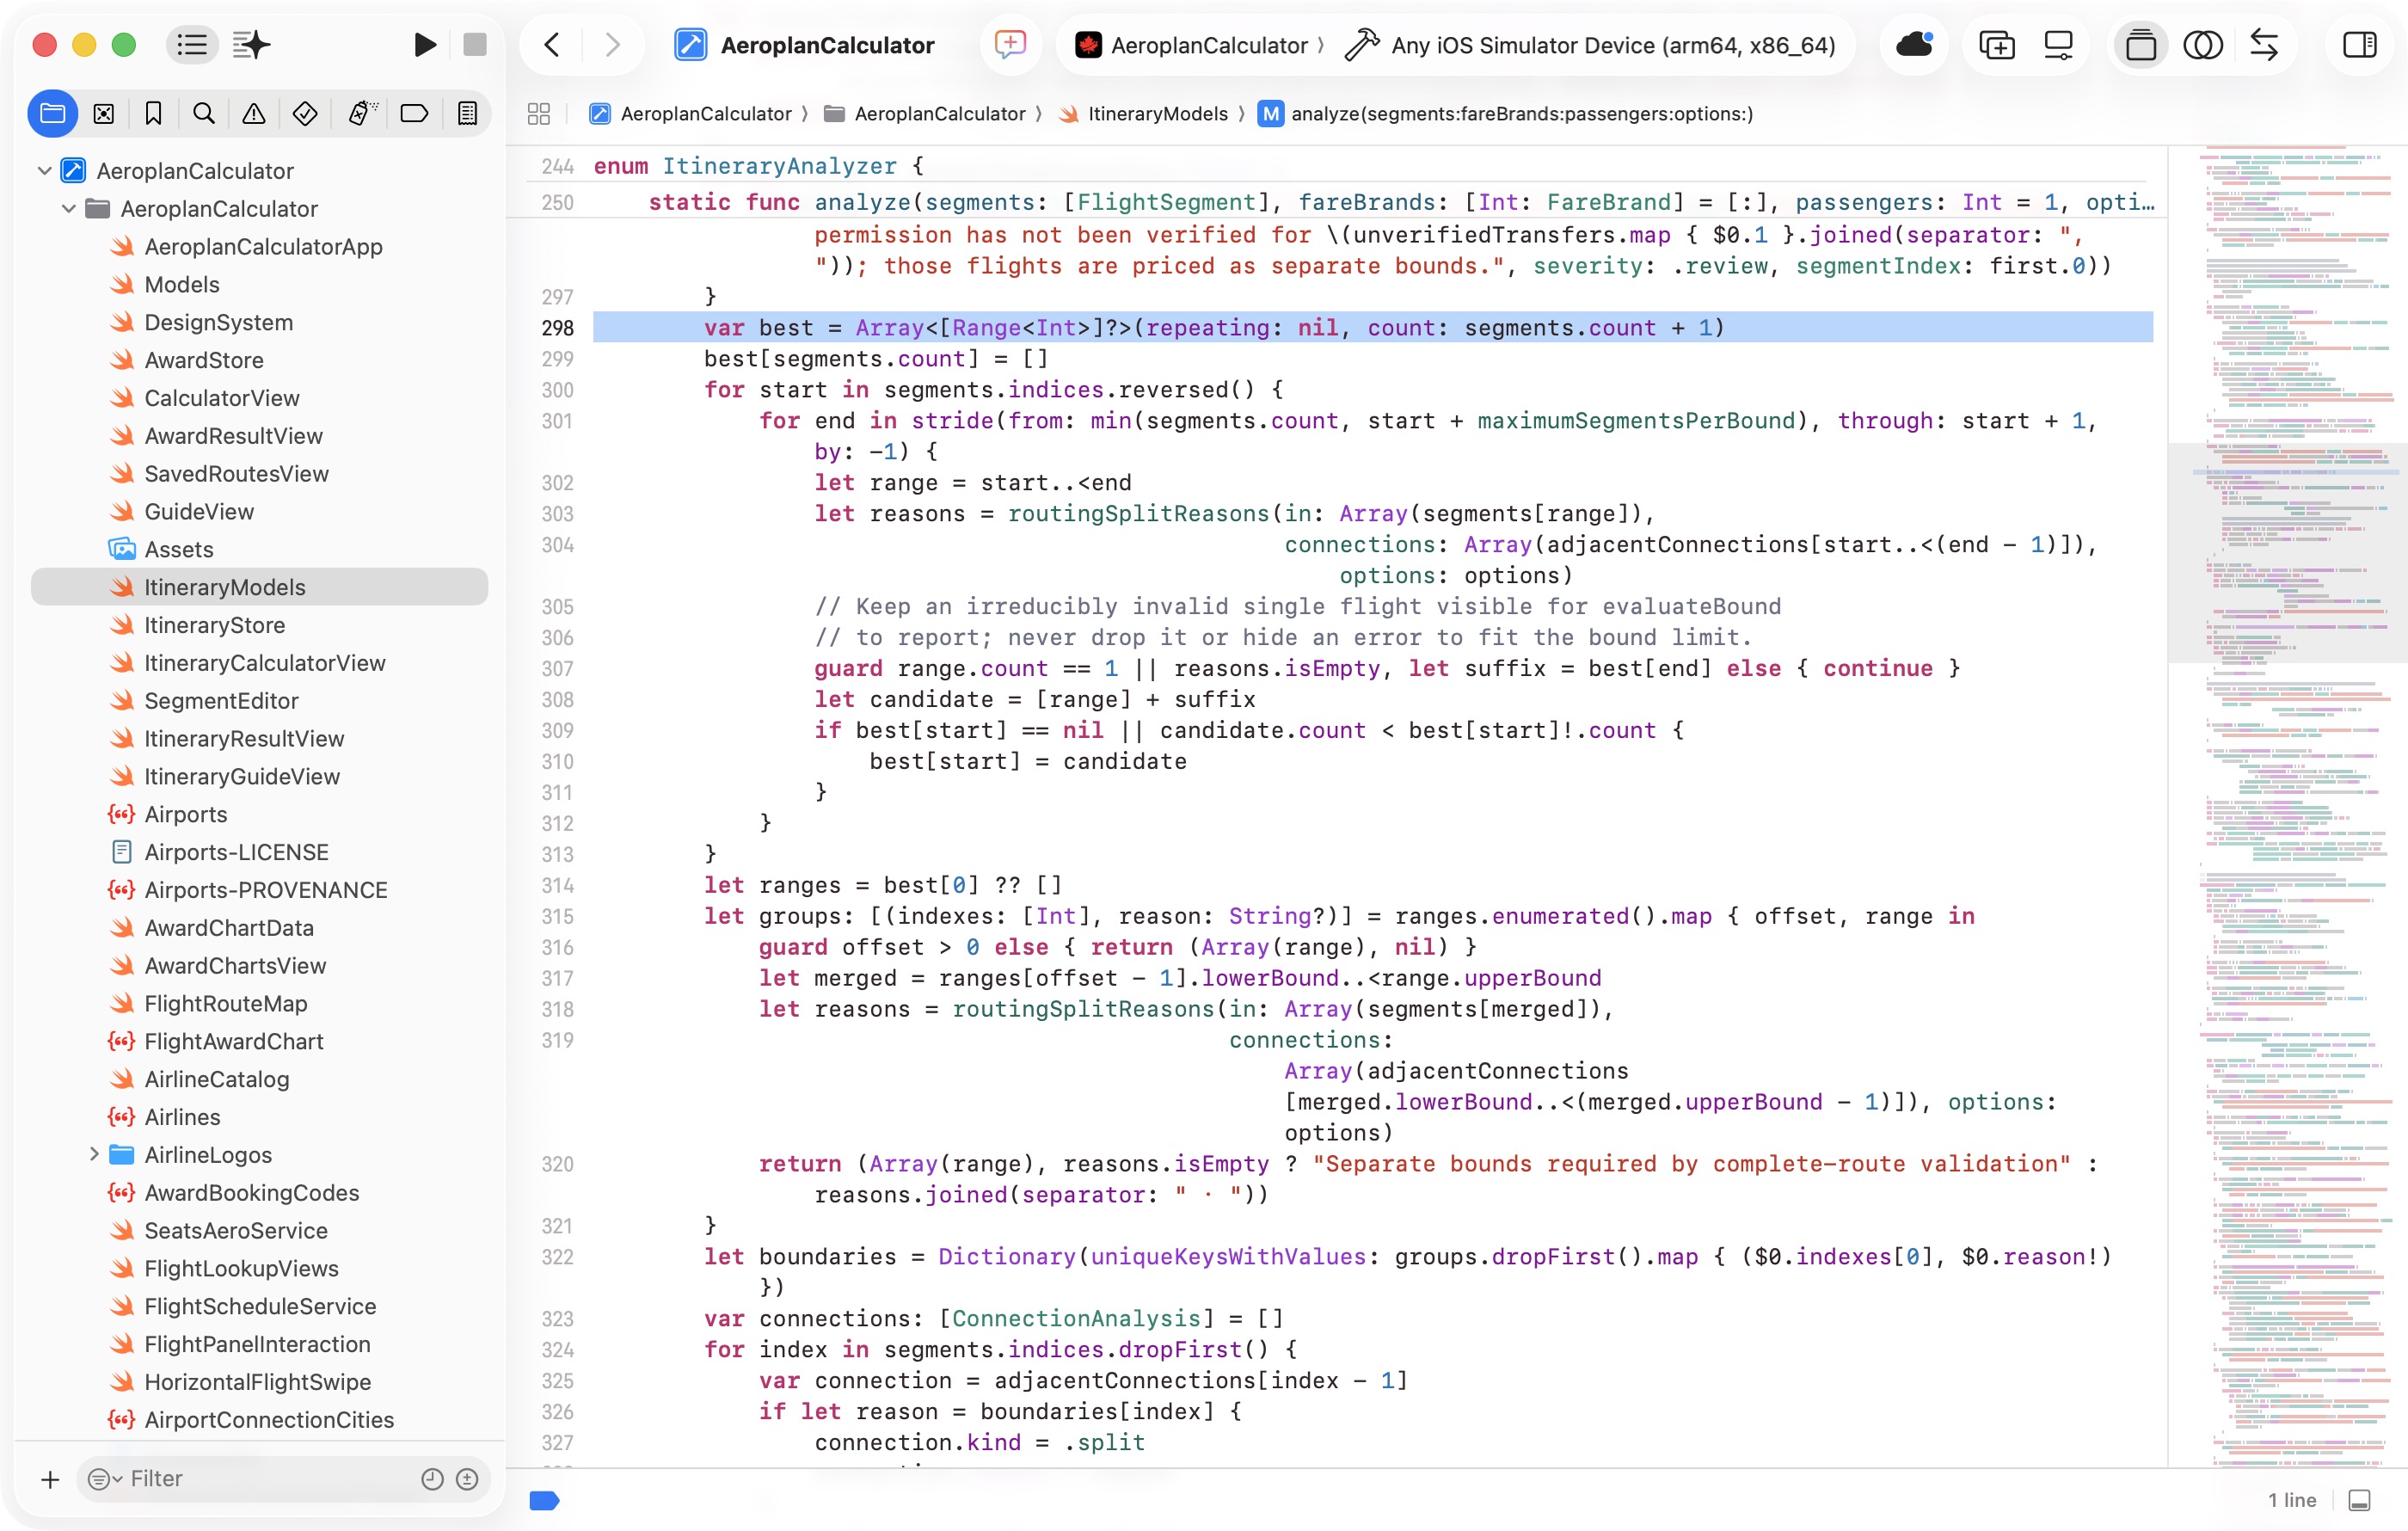This screenshot has height=1531, width=2408.
Task: Open the Breakpoint navigator tab
Action: click(x=414, y=114)
